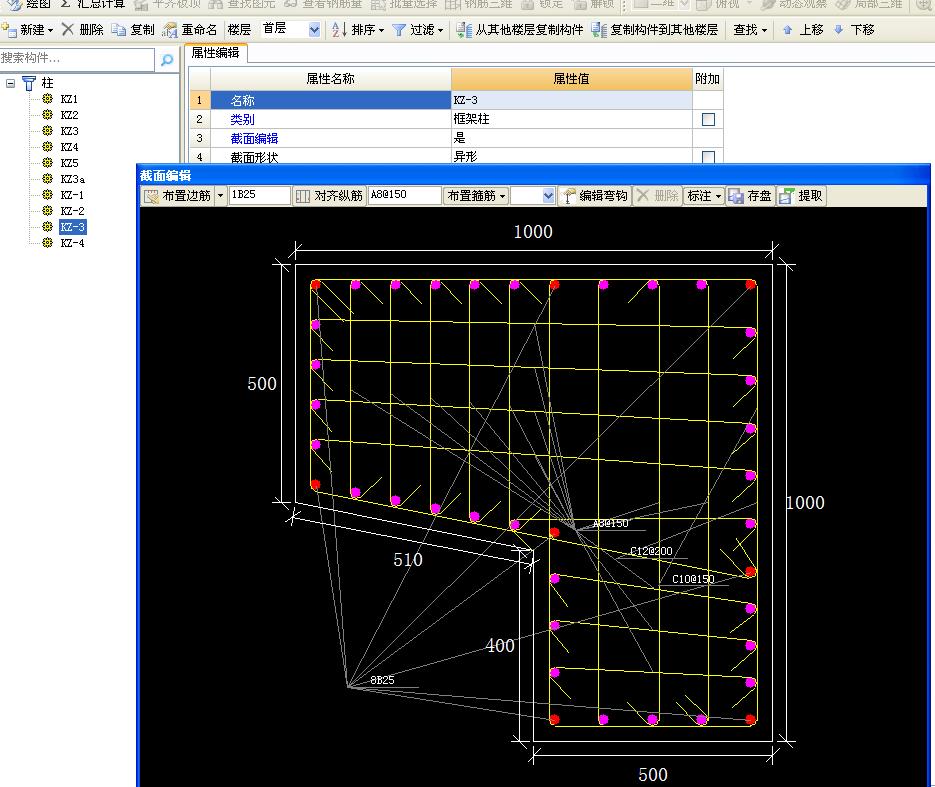Click the 510 dimension in drawing

click(408, 560)
